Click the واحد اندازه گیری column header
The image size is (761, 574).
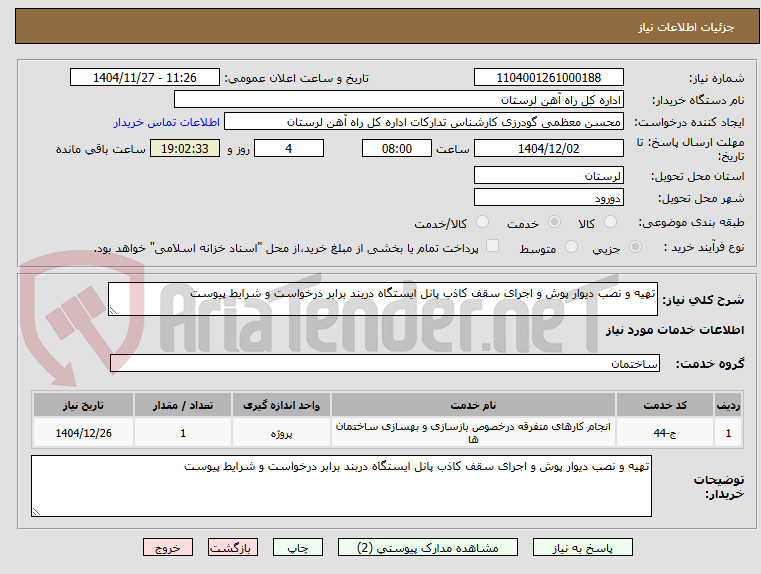[x=281, y=405]
